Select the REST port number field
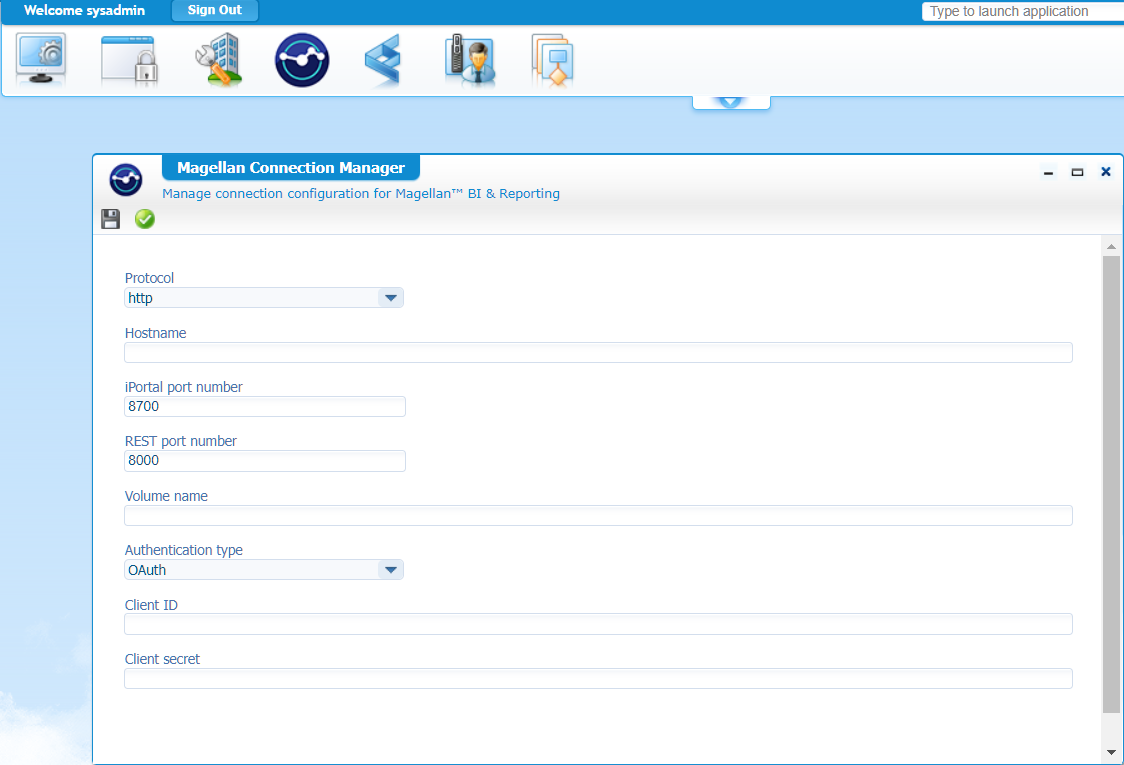The image size is (1124, 765). tap(265, 461)
